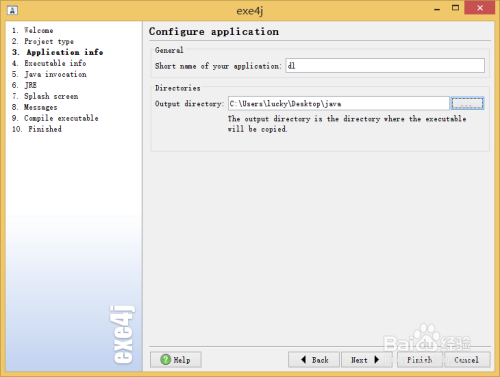The width and height of the screenshot is (500, 377).
Task: Cancel the exe4j wizard
Action: click(x=467, y=360)
